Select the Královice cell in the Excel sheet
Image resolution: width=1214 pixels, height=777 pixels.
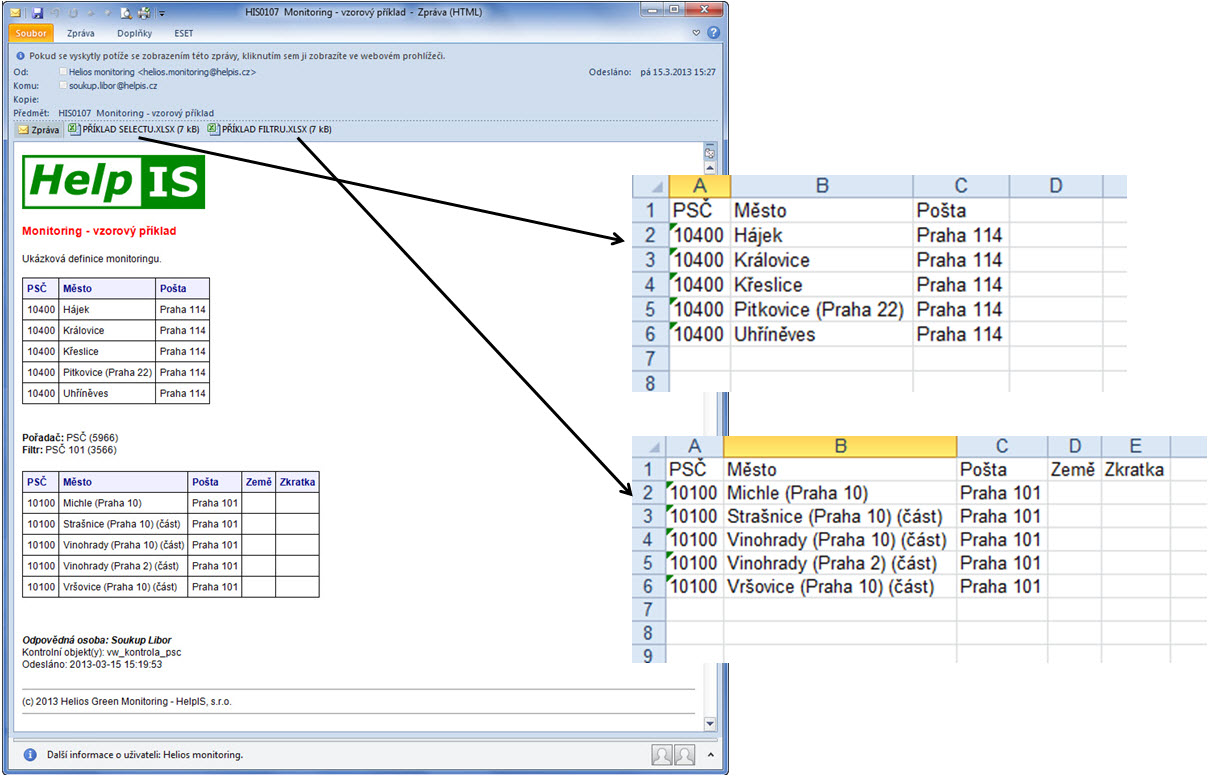(822, 260)
